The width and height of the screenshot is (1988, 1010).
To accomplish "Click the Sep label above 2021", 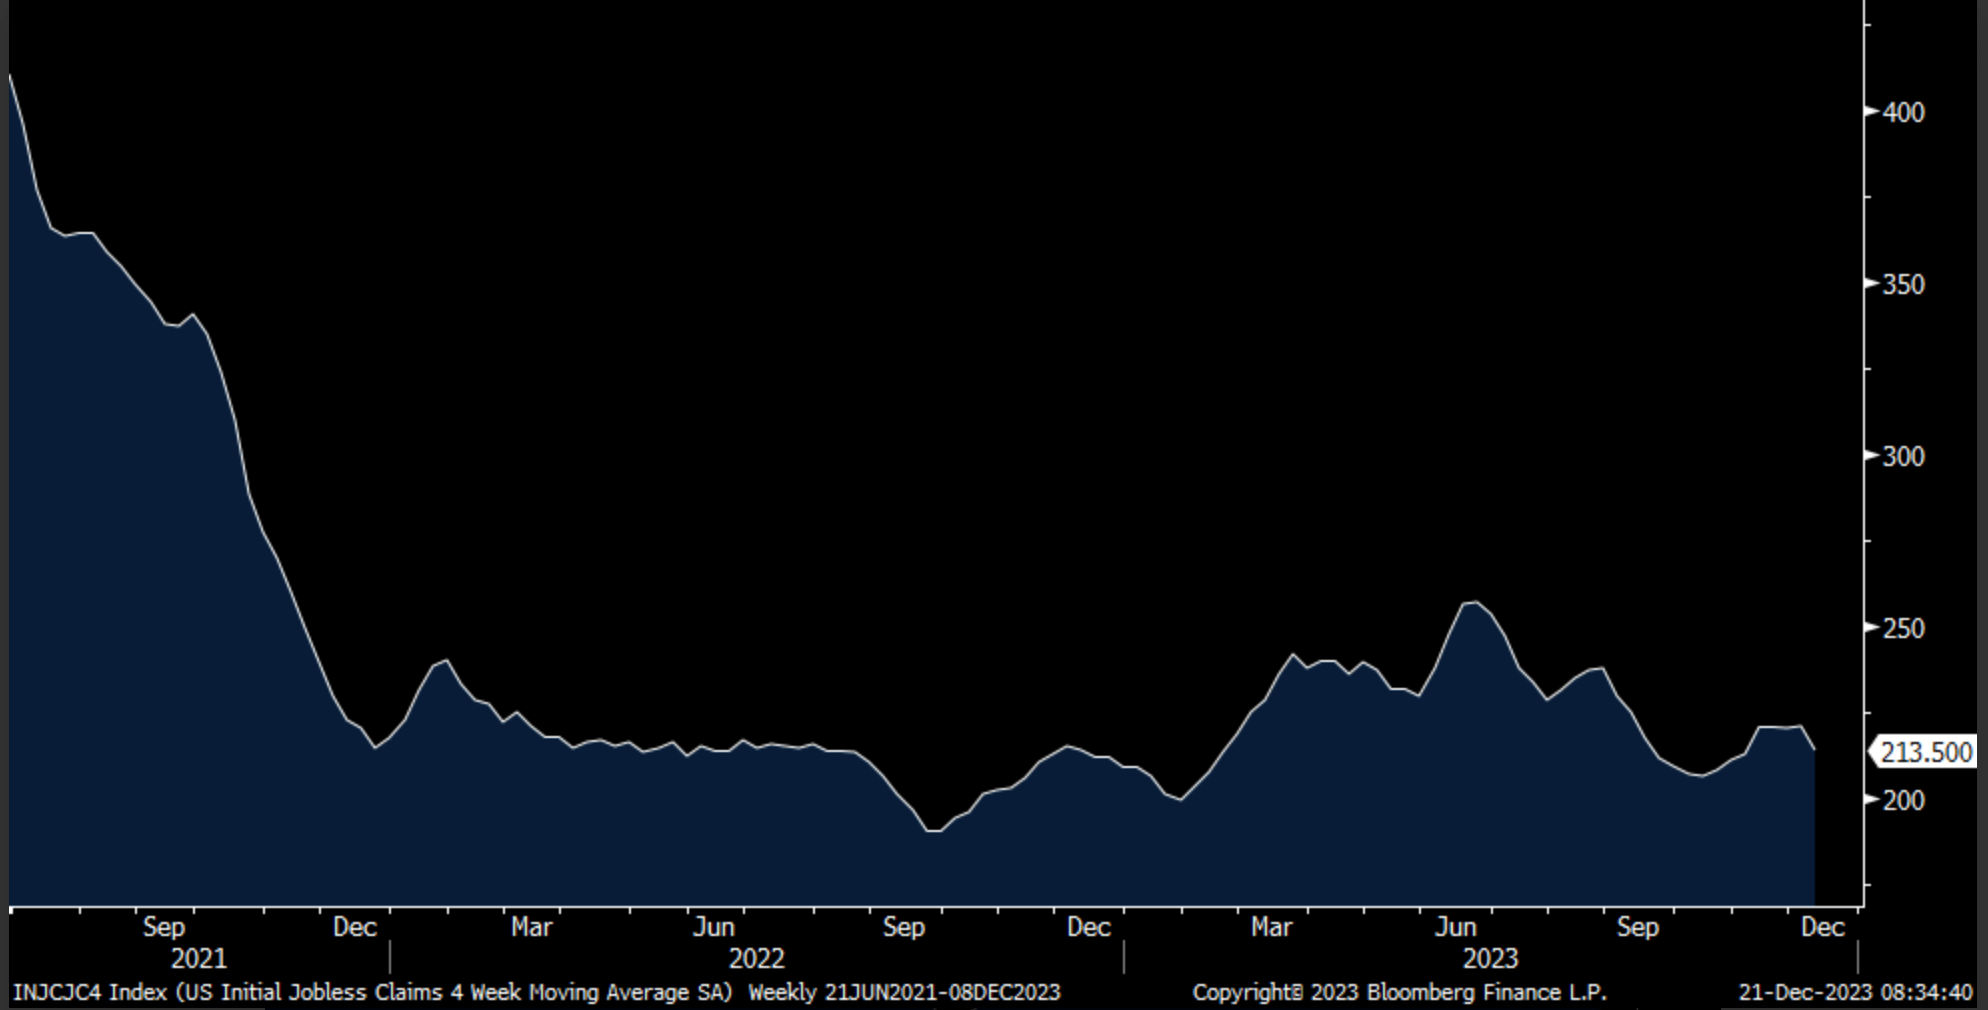I will coord(164,927).
